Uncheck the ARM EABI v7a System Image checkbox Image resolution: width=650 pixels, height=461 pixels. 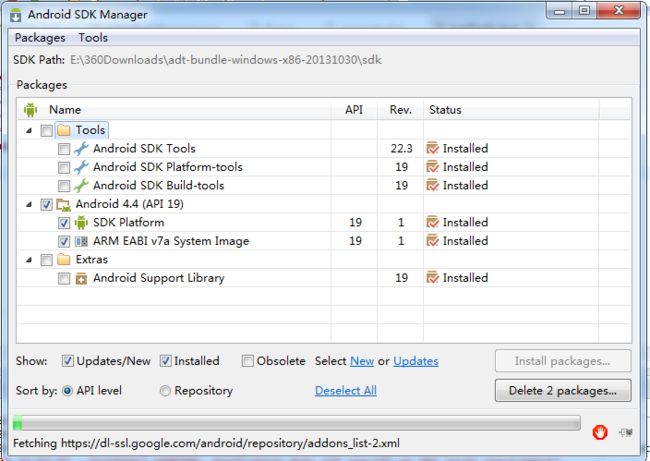click(x=64, y=242)
